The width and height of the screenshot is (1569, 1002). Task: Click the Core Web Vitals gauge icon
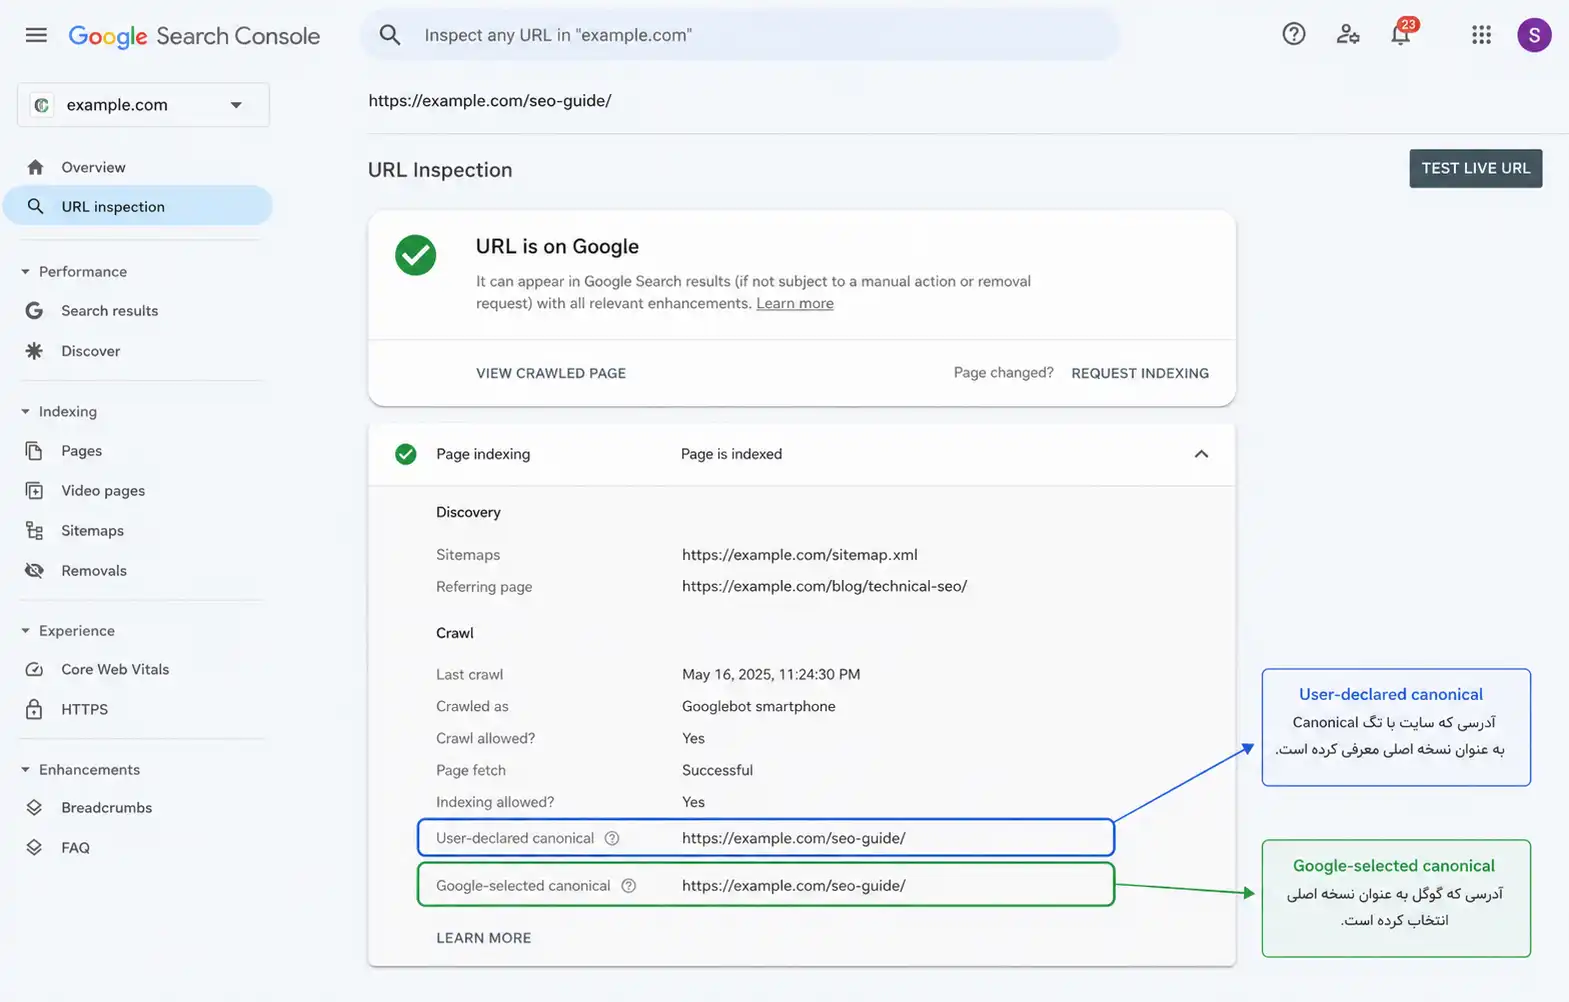click(x=34, y=670)
